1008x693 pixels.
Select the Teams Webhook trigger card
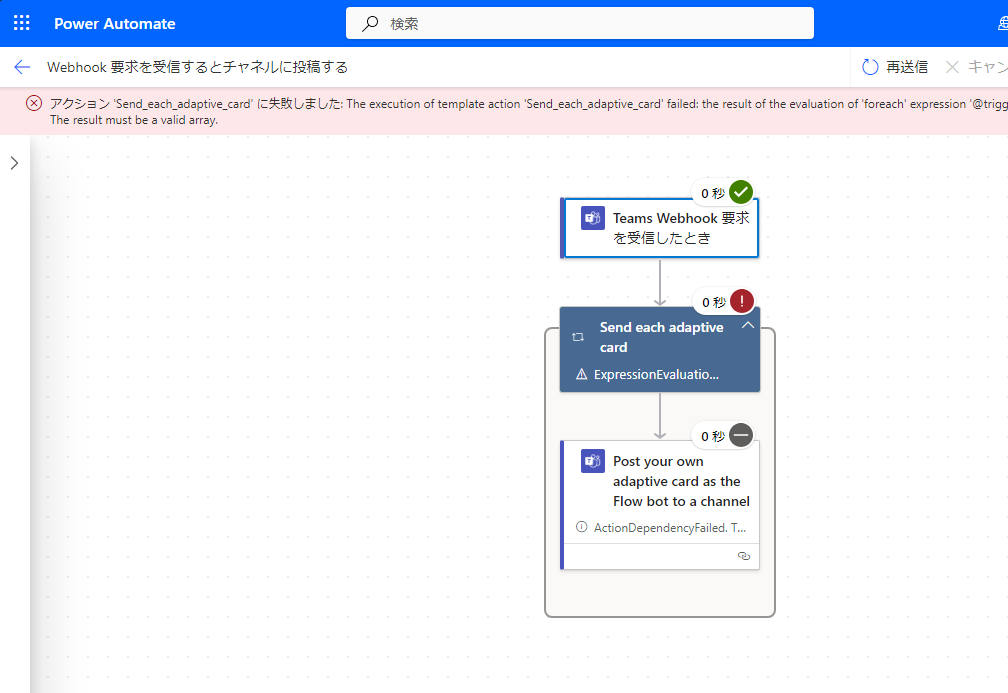click(x=660, y=227)
